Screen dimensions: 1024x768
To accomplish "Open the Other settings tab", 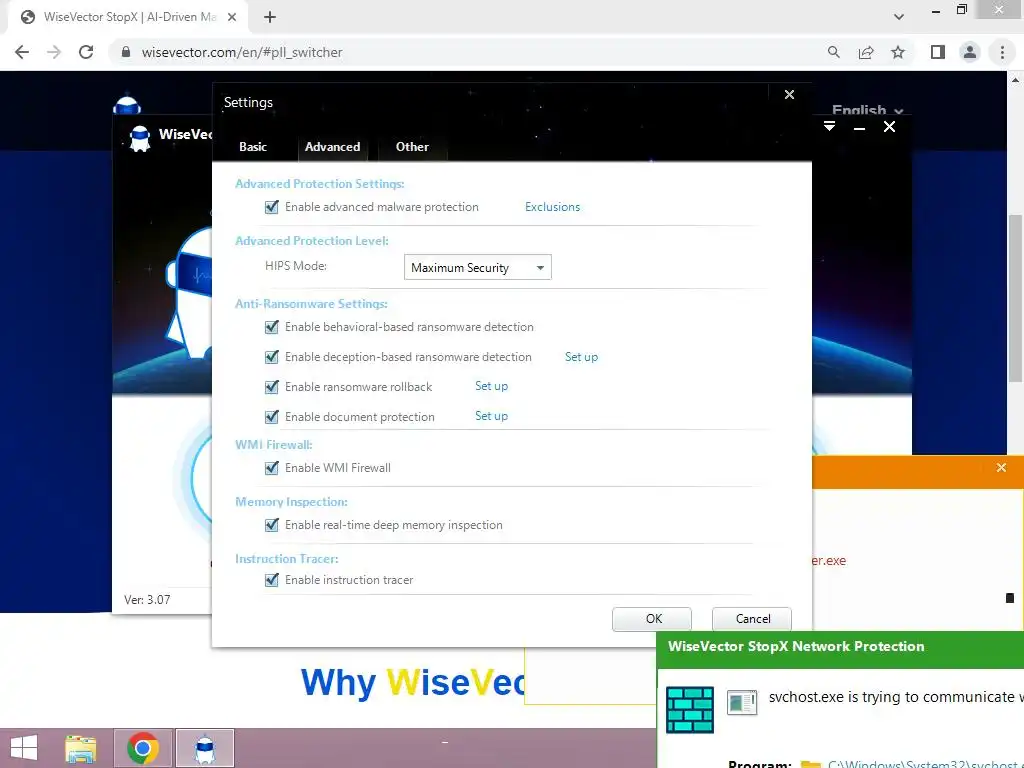I will 412,147.
